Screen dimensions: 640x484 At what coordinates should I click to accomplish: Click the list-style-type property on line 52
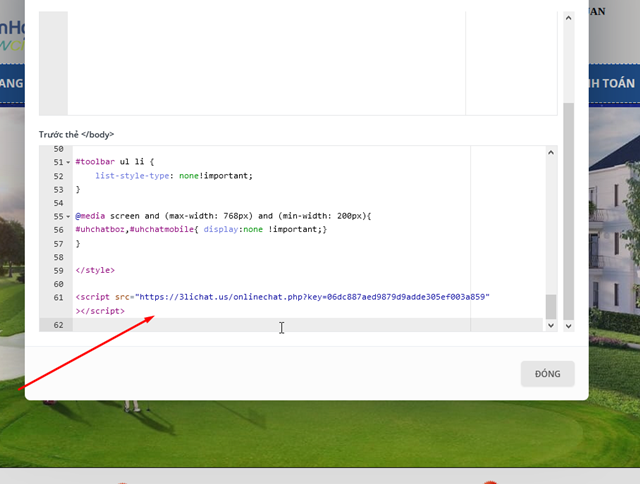(132, 176)
